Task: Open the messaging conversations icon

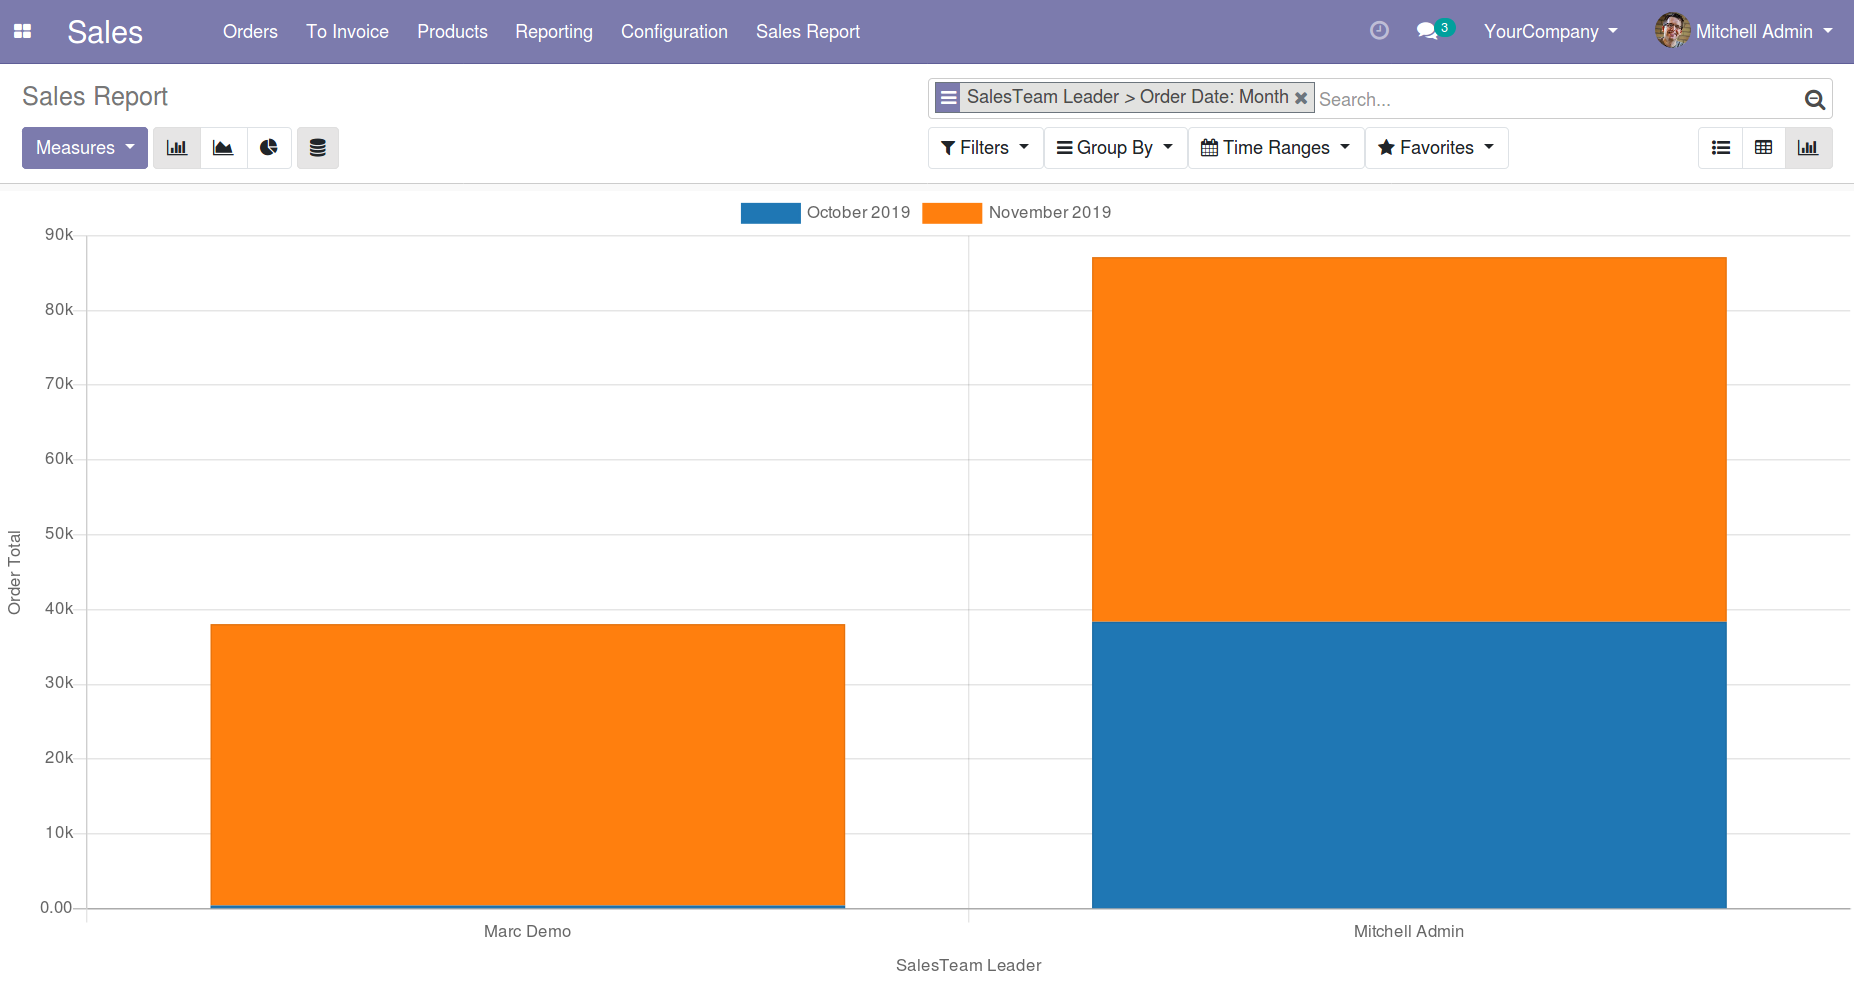Action: 1428,31
